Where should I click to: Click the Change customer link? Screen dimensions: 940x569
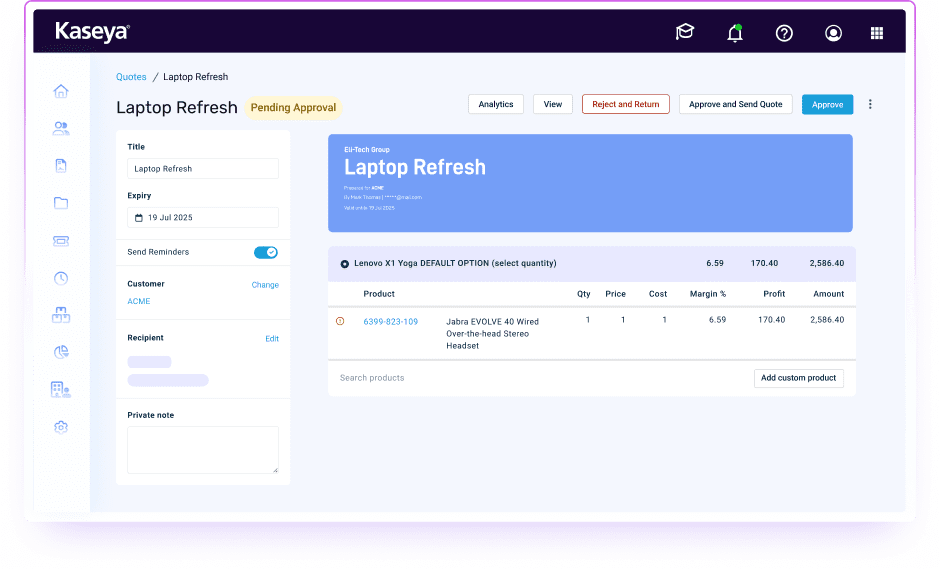(x=265, y=285)
